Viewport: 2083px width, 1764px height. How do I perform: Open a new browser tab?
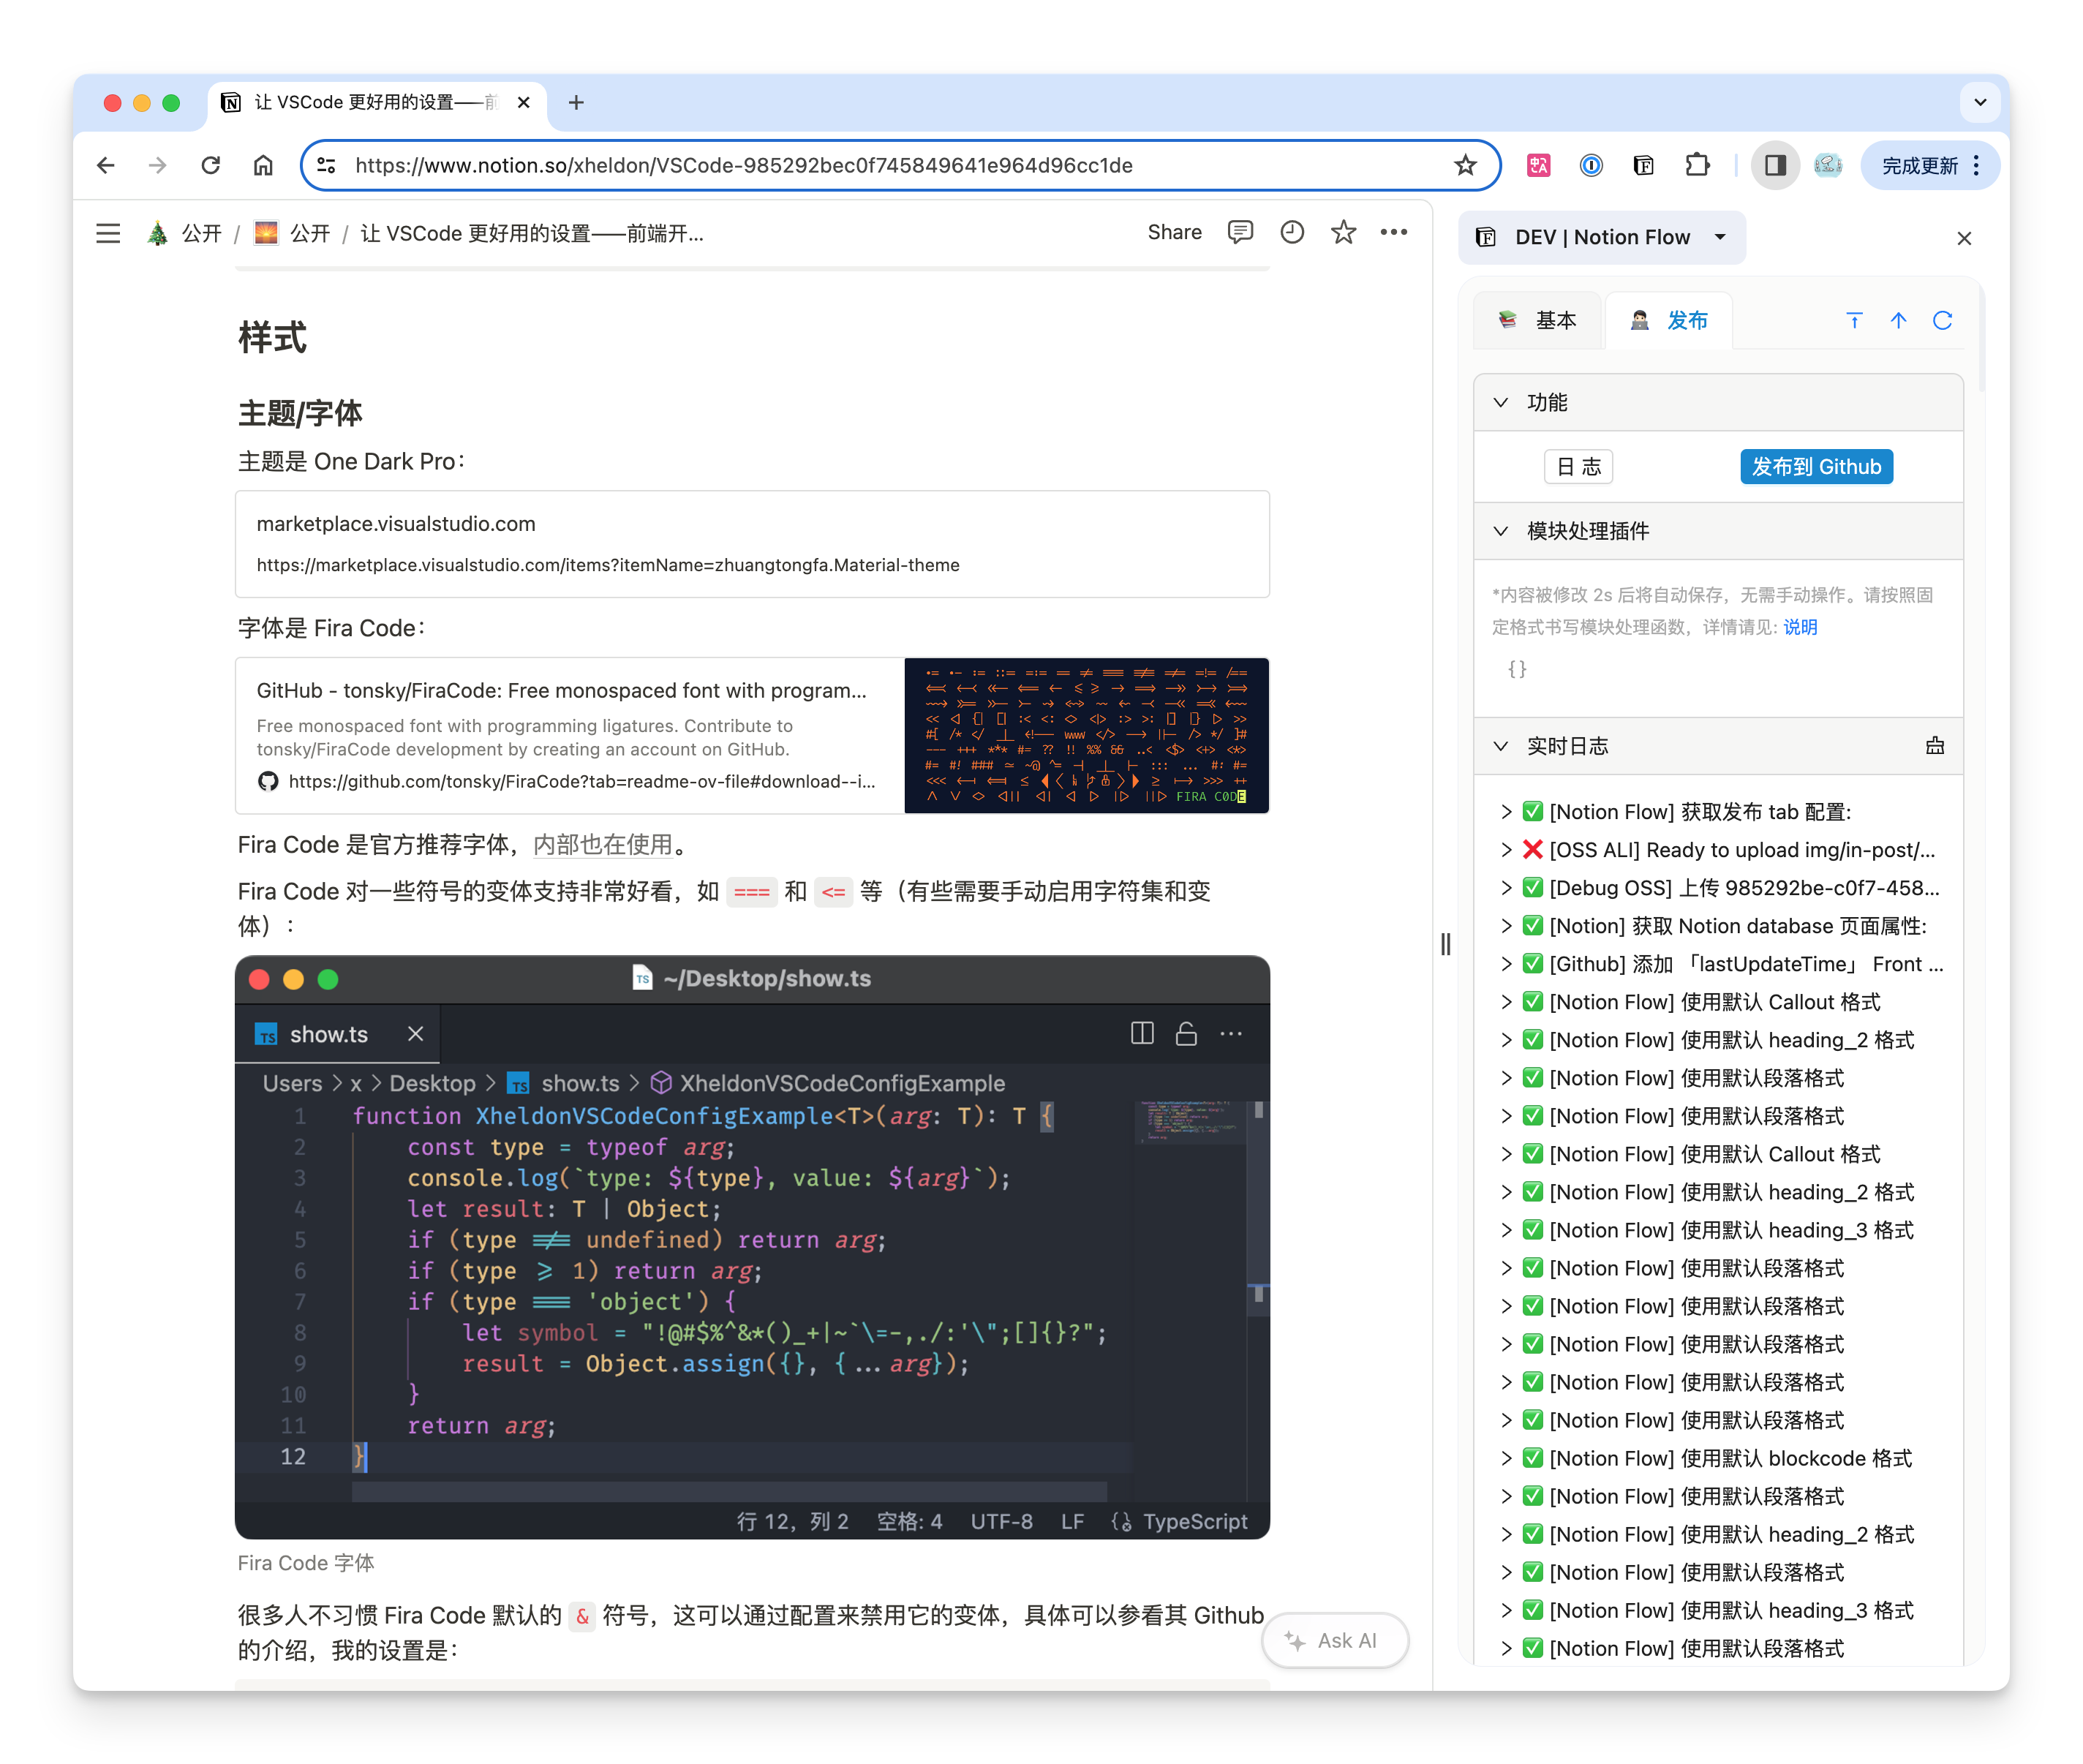point(576,102)
